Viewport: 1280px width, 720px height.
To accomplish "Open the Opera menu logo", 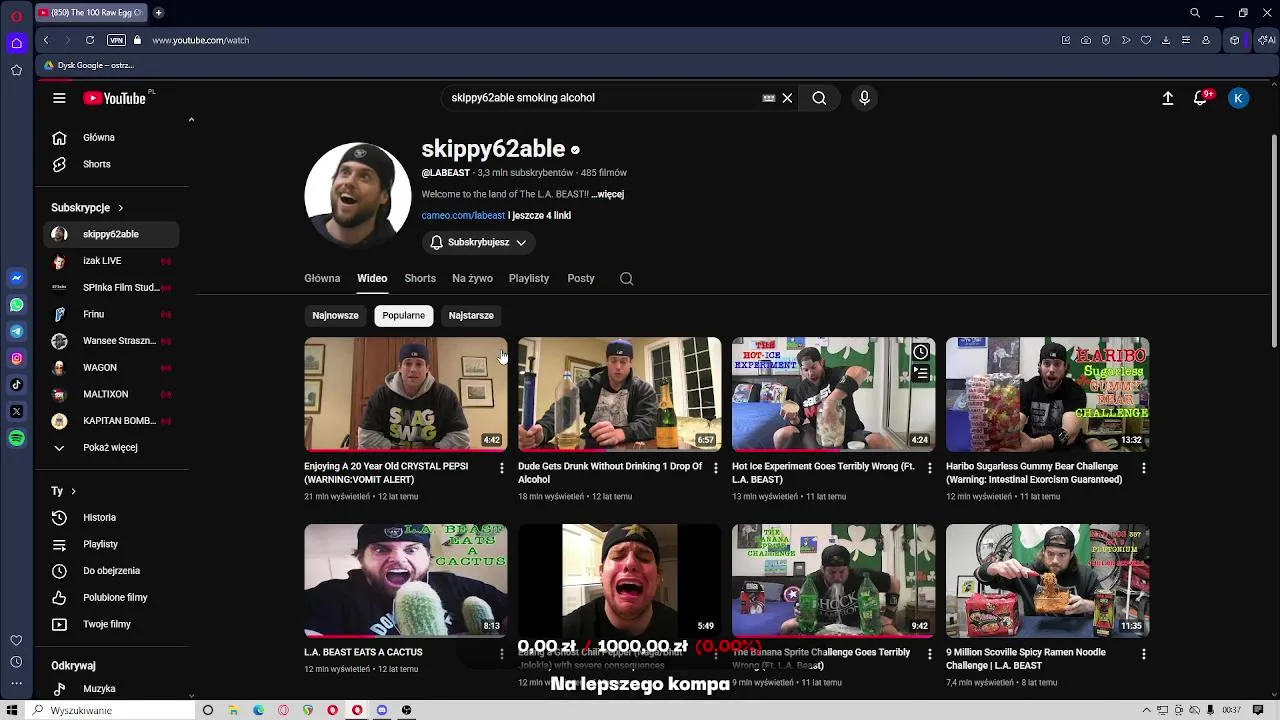I will 16,15.
